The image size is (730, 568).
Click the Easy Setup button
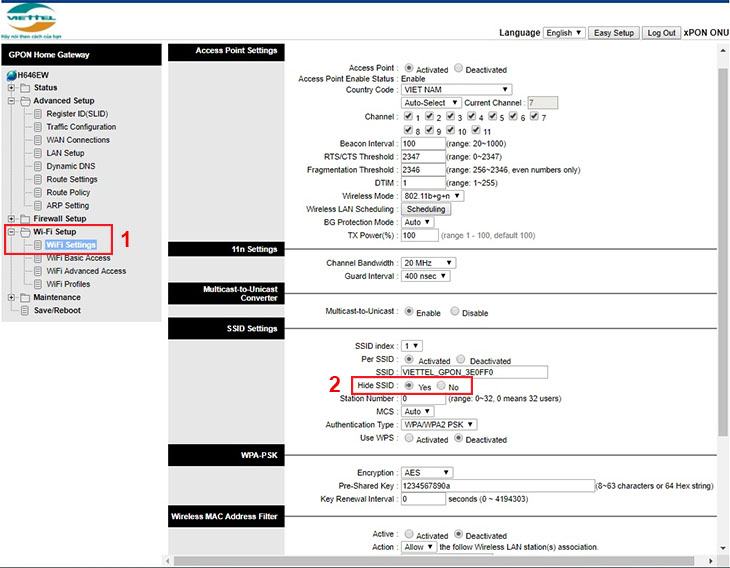[614, 33]
